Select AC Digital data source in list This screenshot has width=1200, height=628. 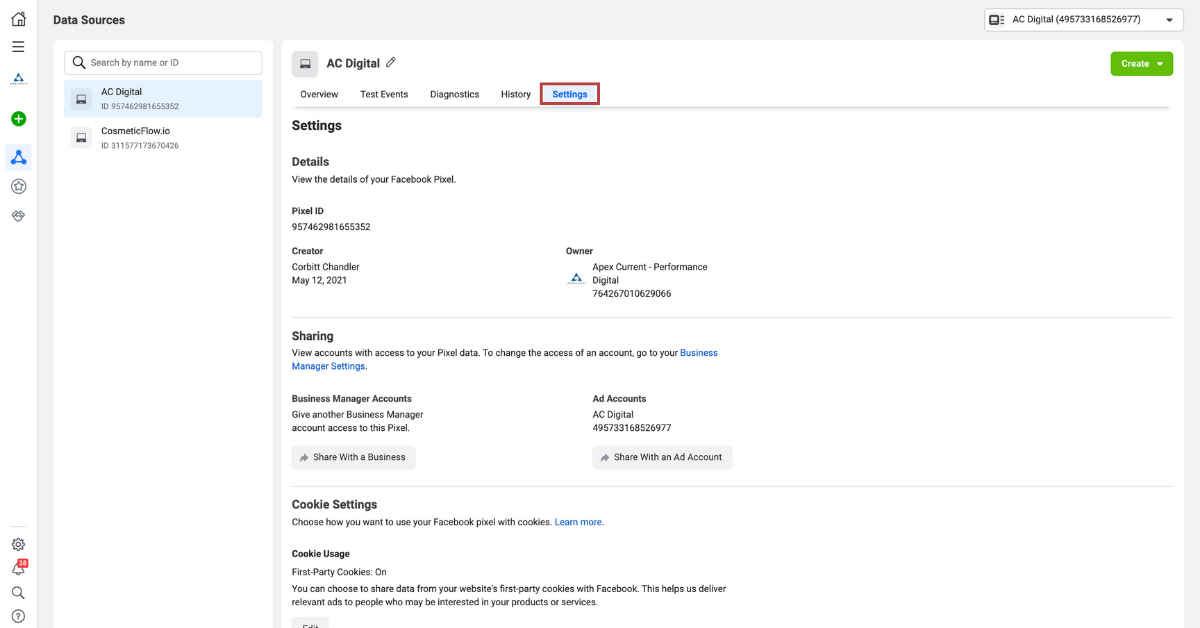coord(163,99)
